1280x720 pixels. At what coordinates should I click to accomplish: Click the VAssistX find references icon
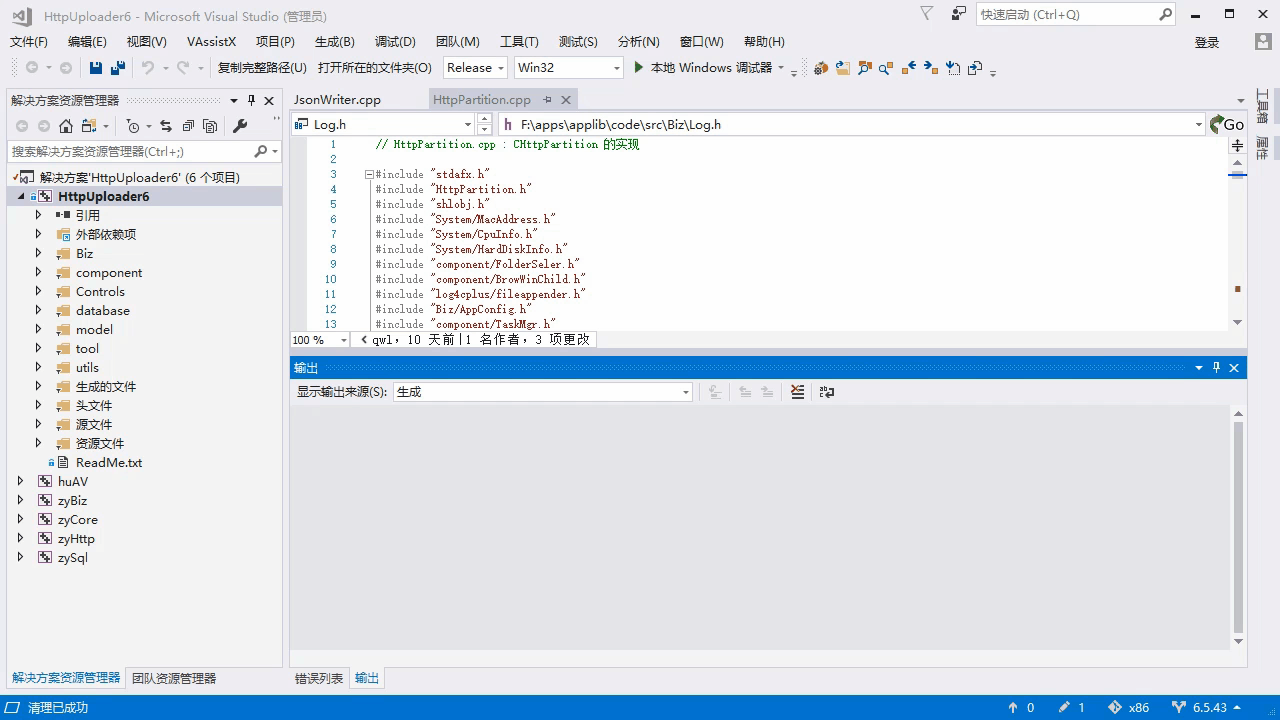886,68
